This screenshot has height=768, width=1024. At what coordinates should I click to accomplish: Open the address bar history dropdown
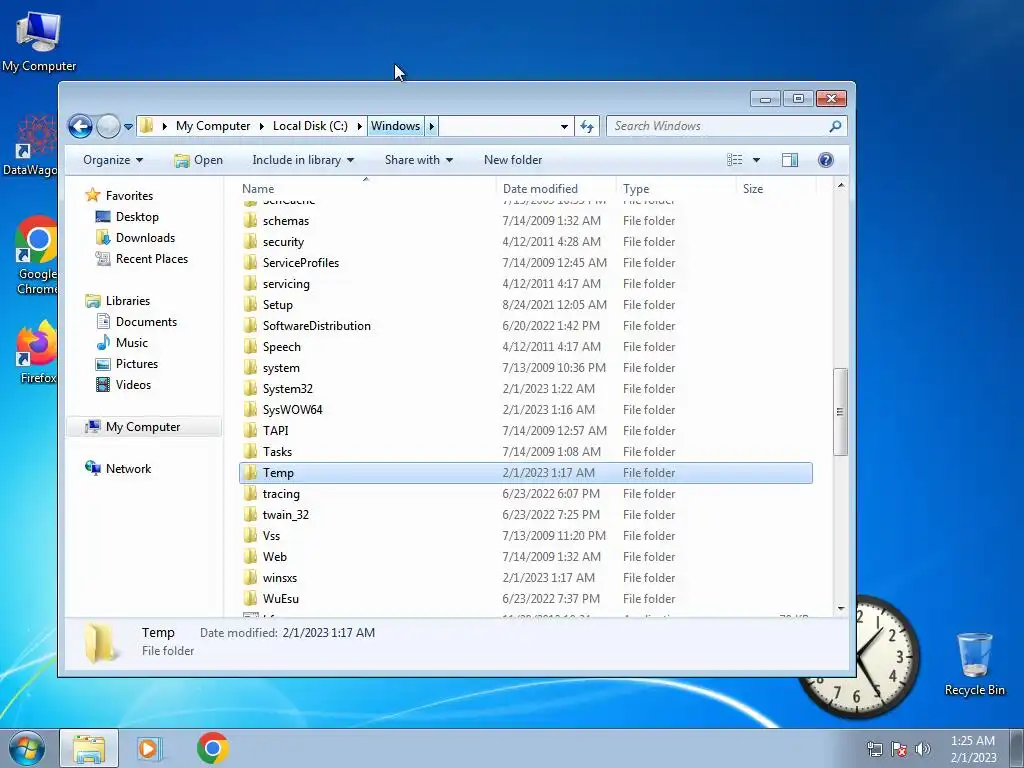pyautogui.click(x=564, y=127)
